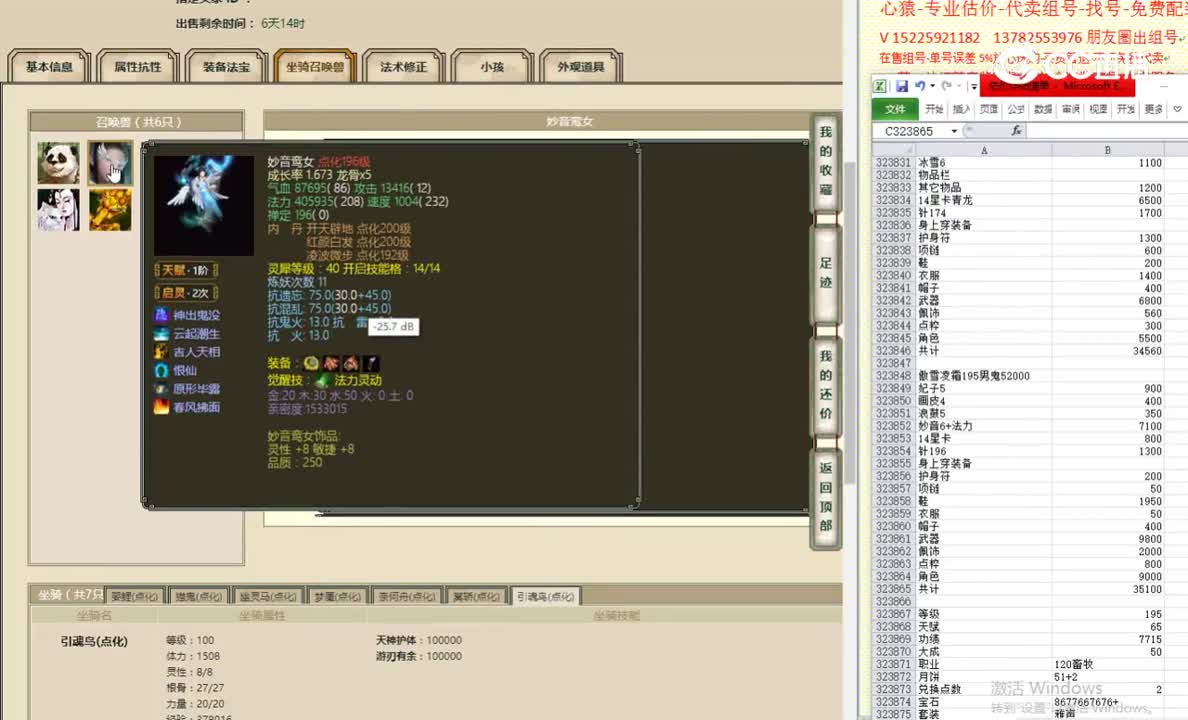Open the Excel 开始 ribbon tab
The image size is (1188, 720).
934,109
